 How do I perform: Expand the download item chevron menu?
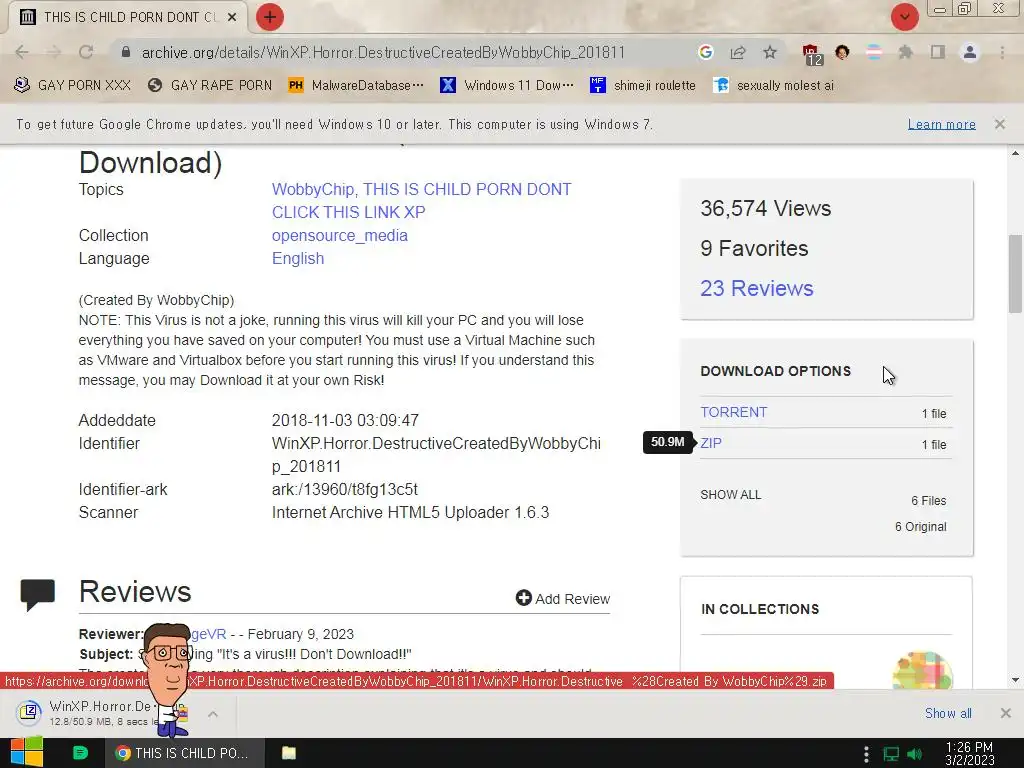point(213,714)
